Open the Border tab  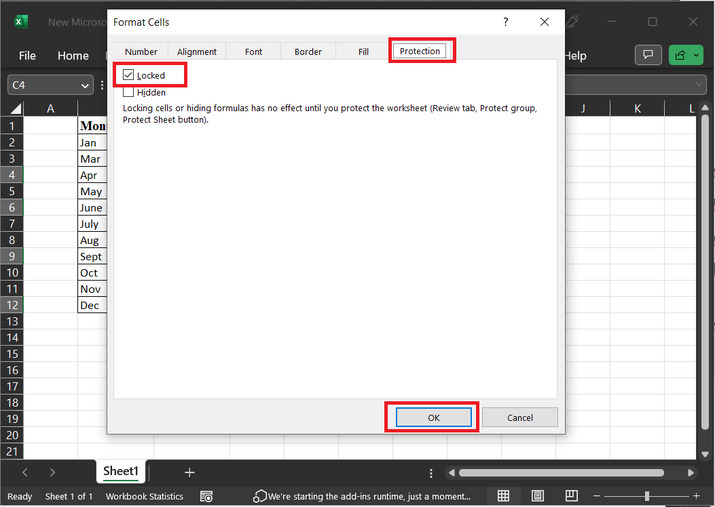[308, 51]
